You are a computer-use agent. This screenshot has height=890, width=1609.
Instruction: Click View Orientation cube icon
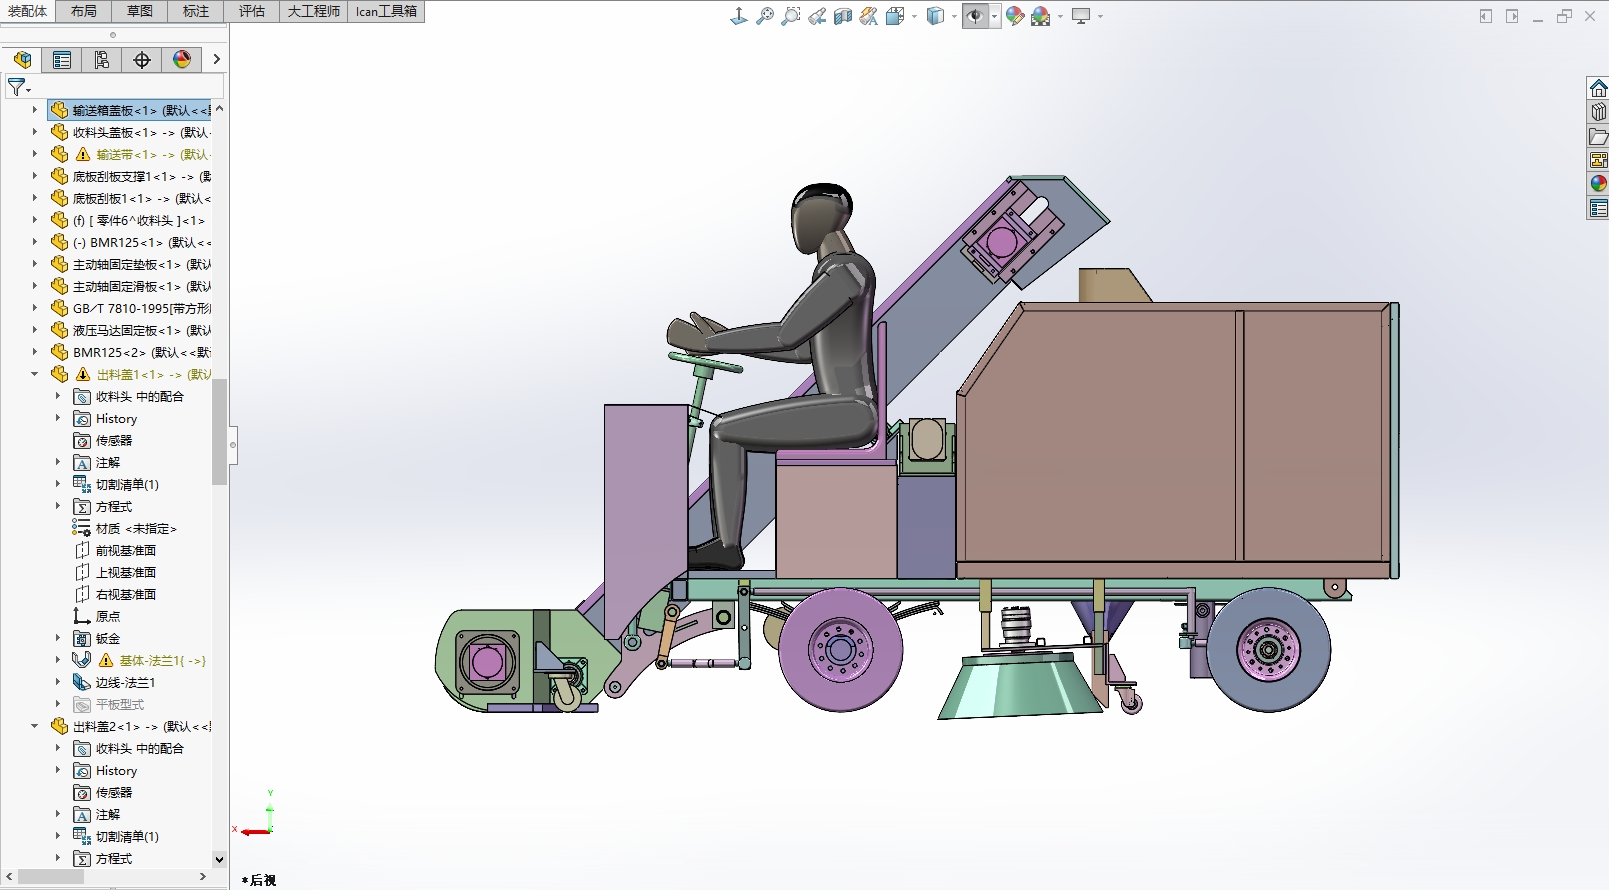pyautogui.click(x=895, y=16)
